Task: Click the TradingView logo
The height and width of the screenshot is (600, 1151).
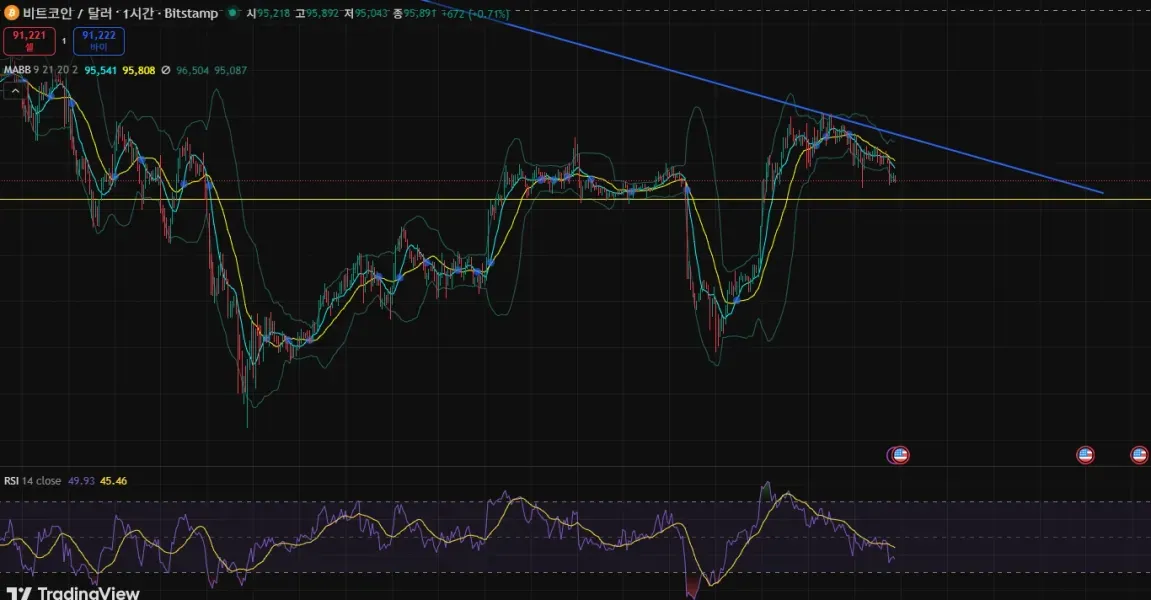Action: [x=73, y=592]
